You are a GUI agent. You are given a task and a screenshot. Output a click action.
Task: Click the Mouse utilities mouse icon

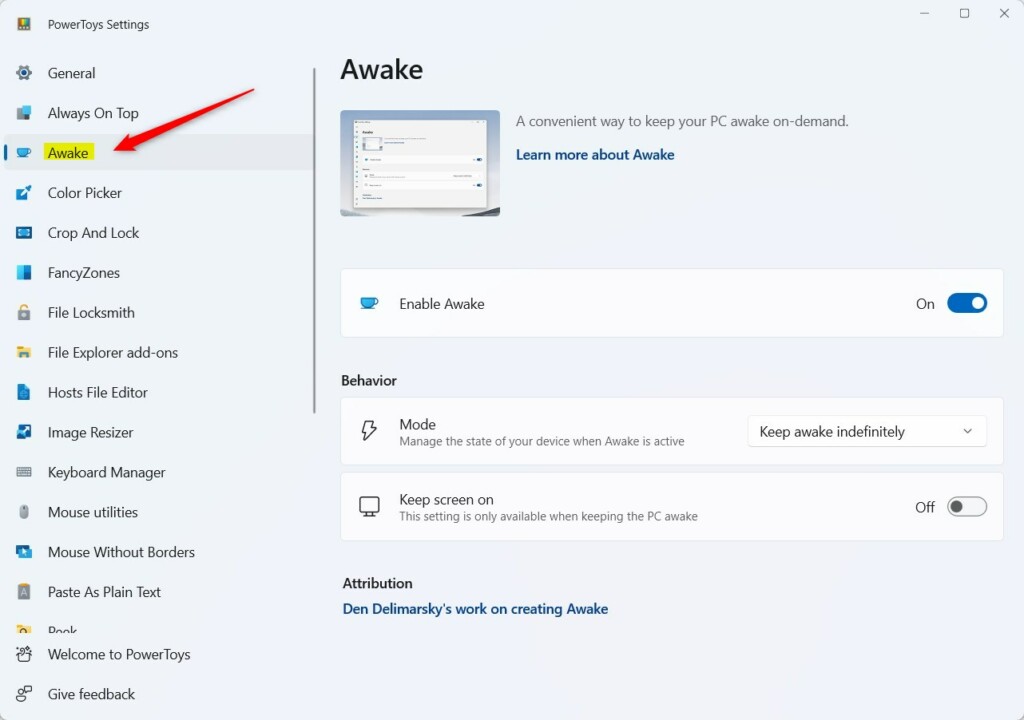point(24,512)
